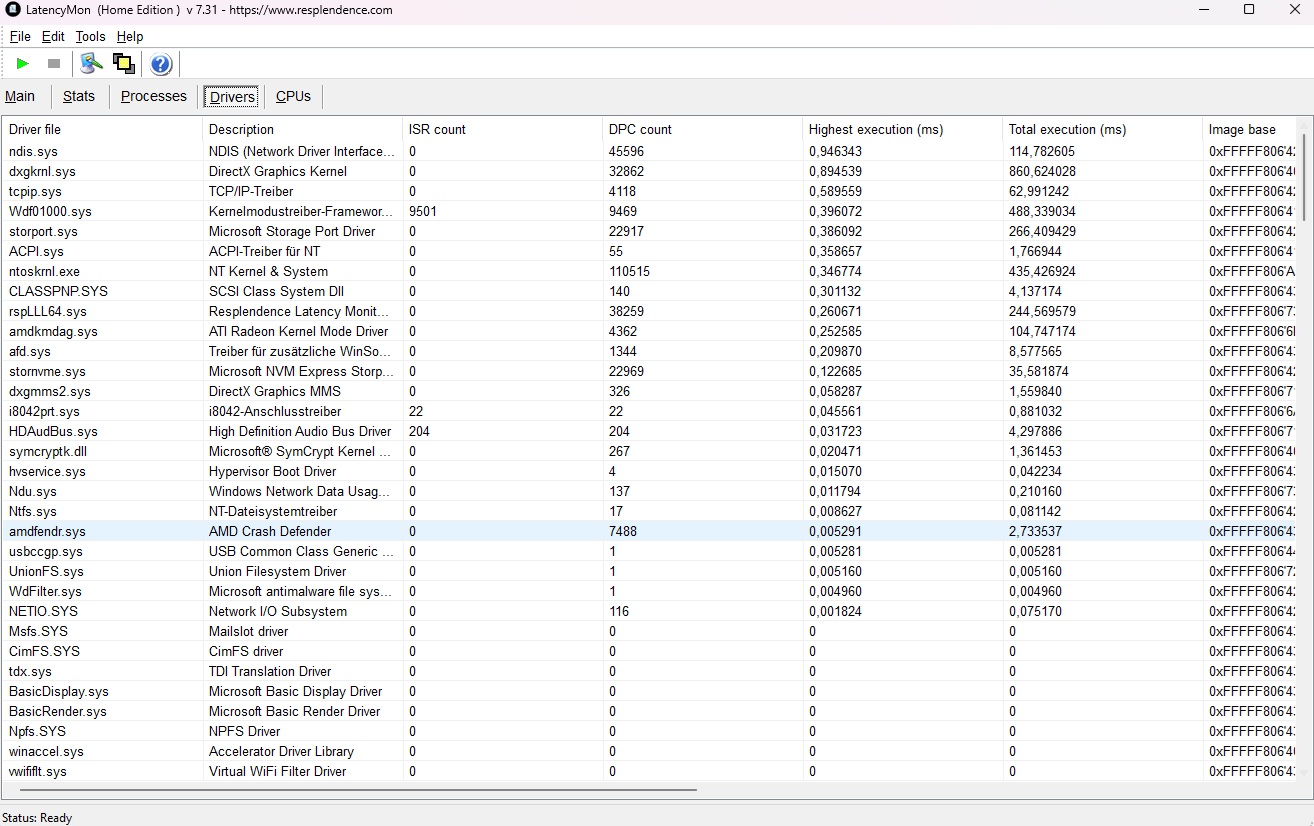Start monitoring with the green play button

(x=23, y=64)
